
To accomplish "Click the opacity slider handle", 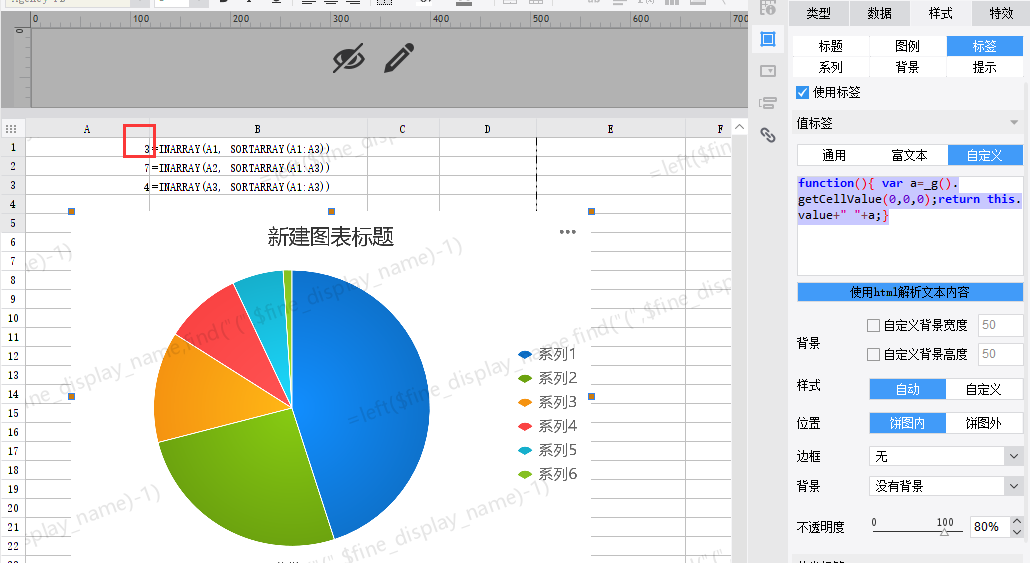I will [944, 532].
